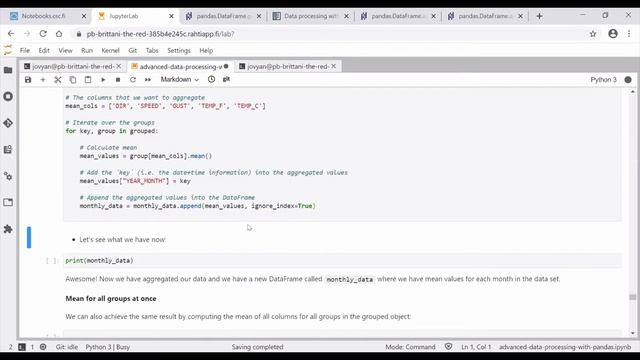Open the browser profile icon
This screenshot has width=640, height=360.
613,34
